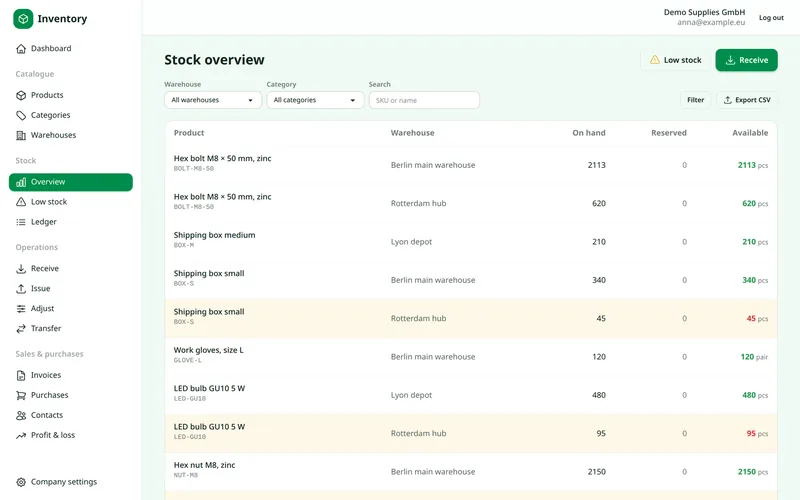Open Adjust under Operations
The width and height of the screenshot is (800, 500).
tap(71, 309)
